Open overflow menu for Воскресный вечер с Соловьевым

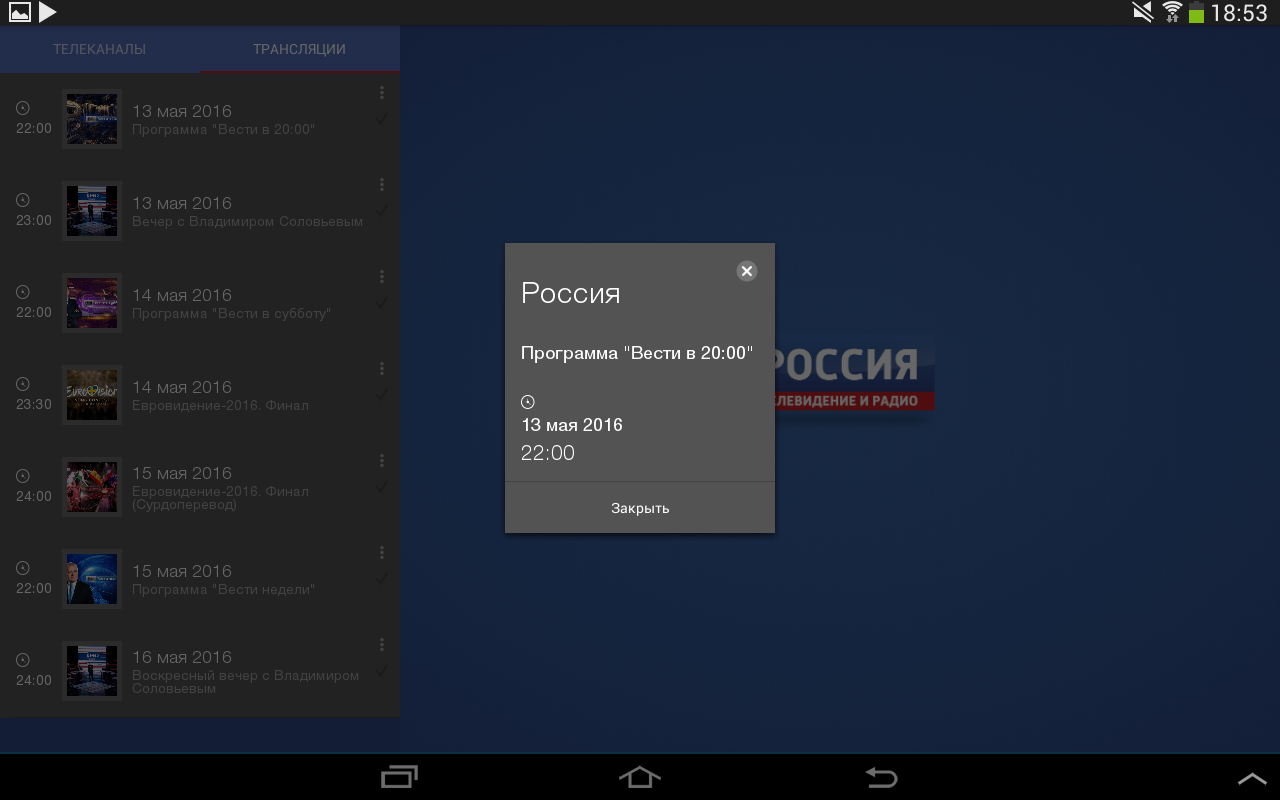coord(382,644)
